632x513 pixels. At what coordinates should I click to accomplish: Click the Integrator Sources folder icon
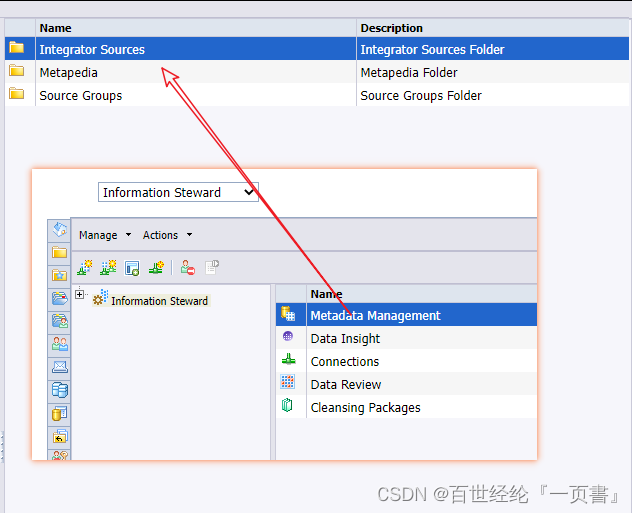(17, 48)
